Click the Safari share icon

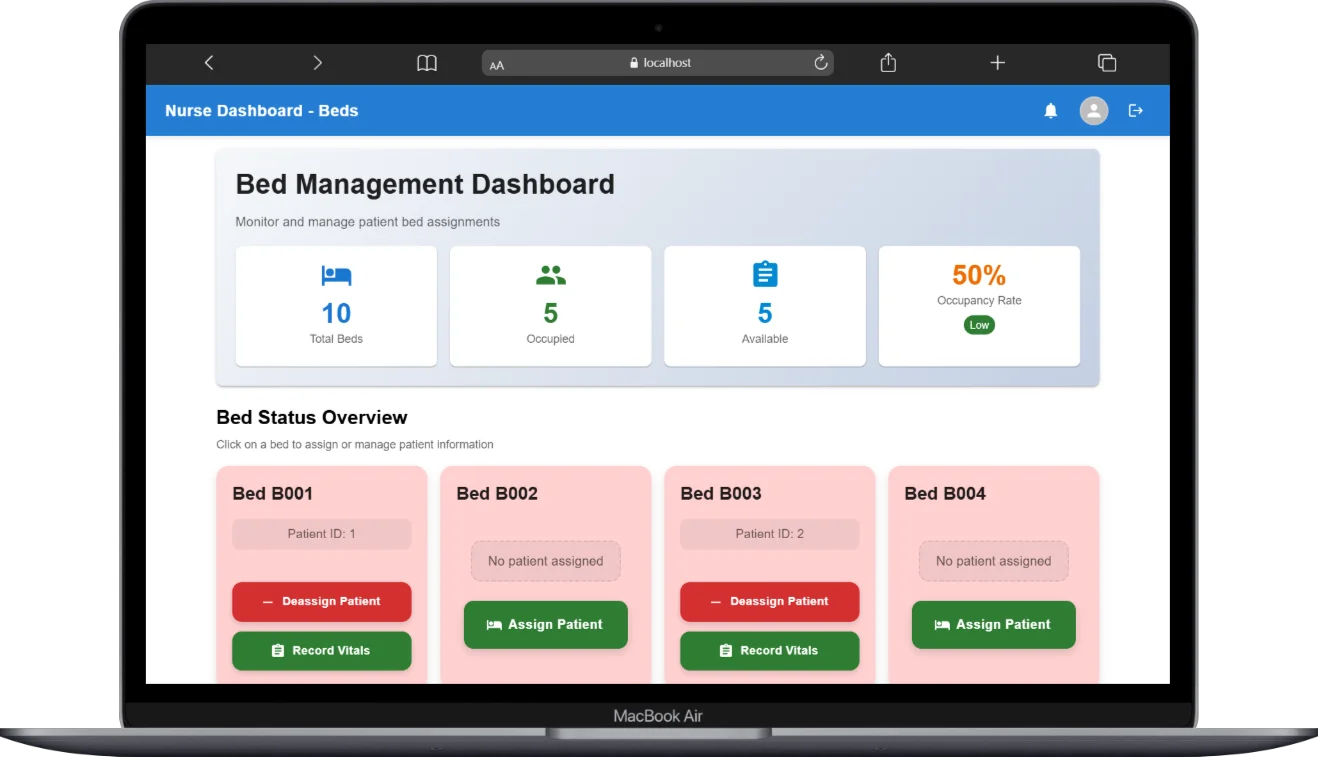coord(887,62)
